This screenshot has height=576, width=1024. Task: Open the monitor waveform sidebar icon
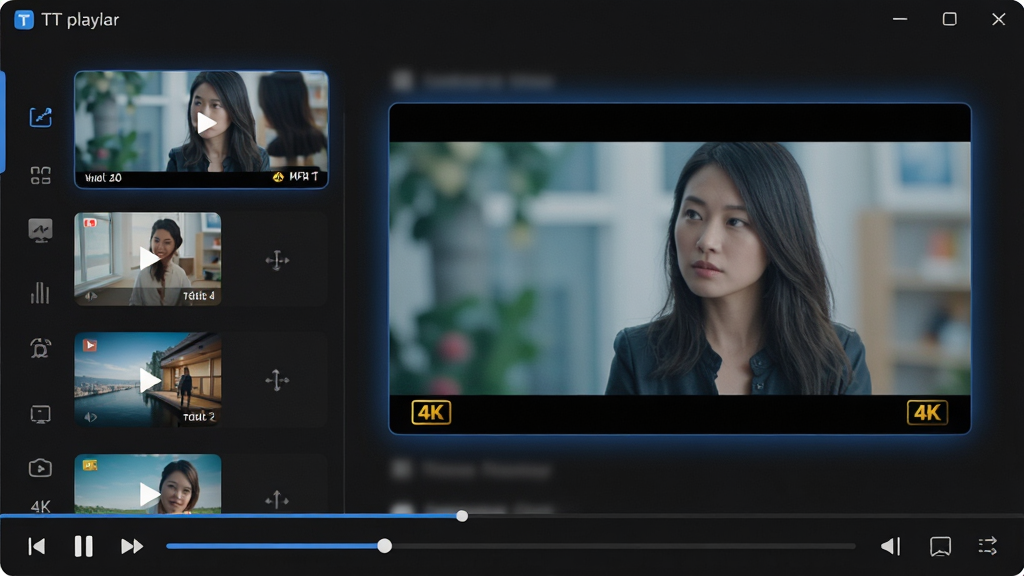pyautogui.click(x=40, y=231)
